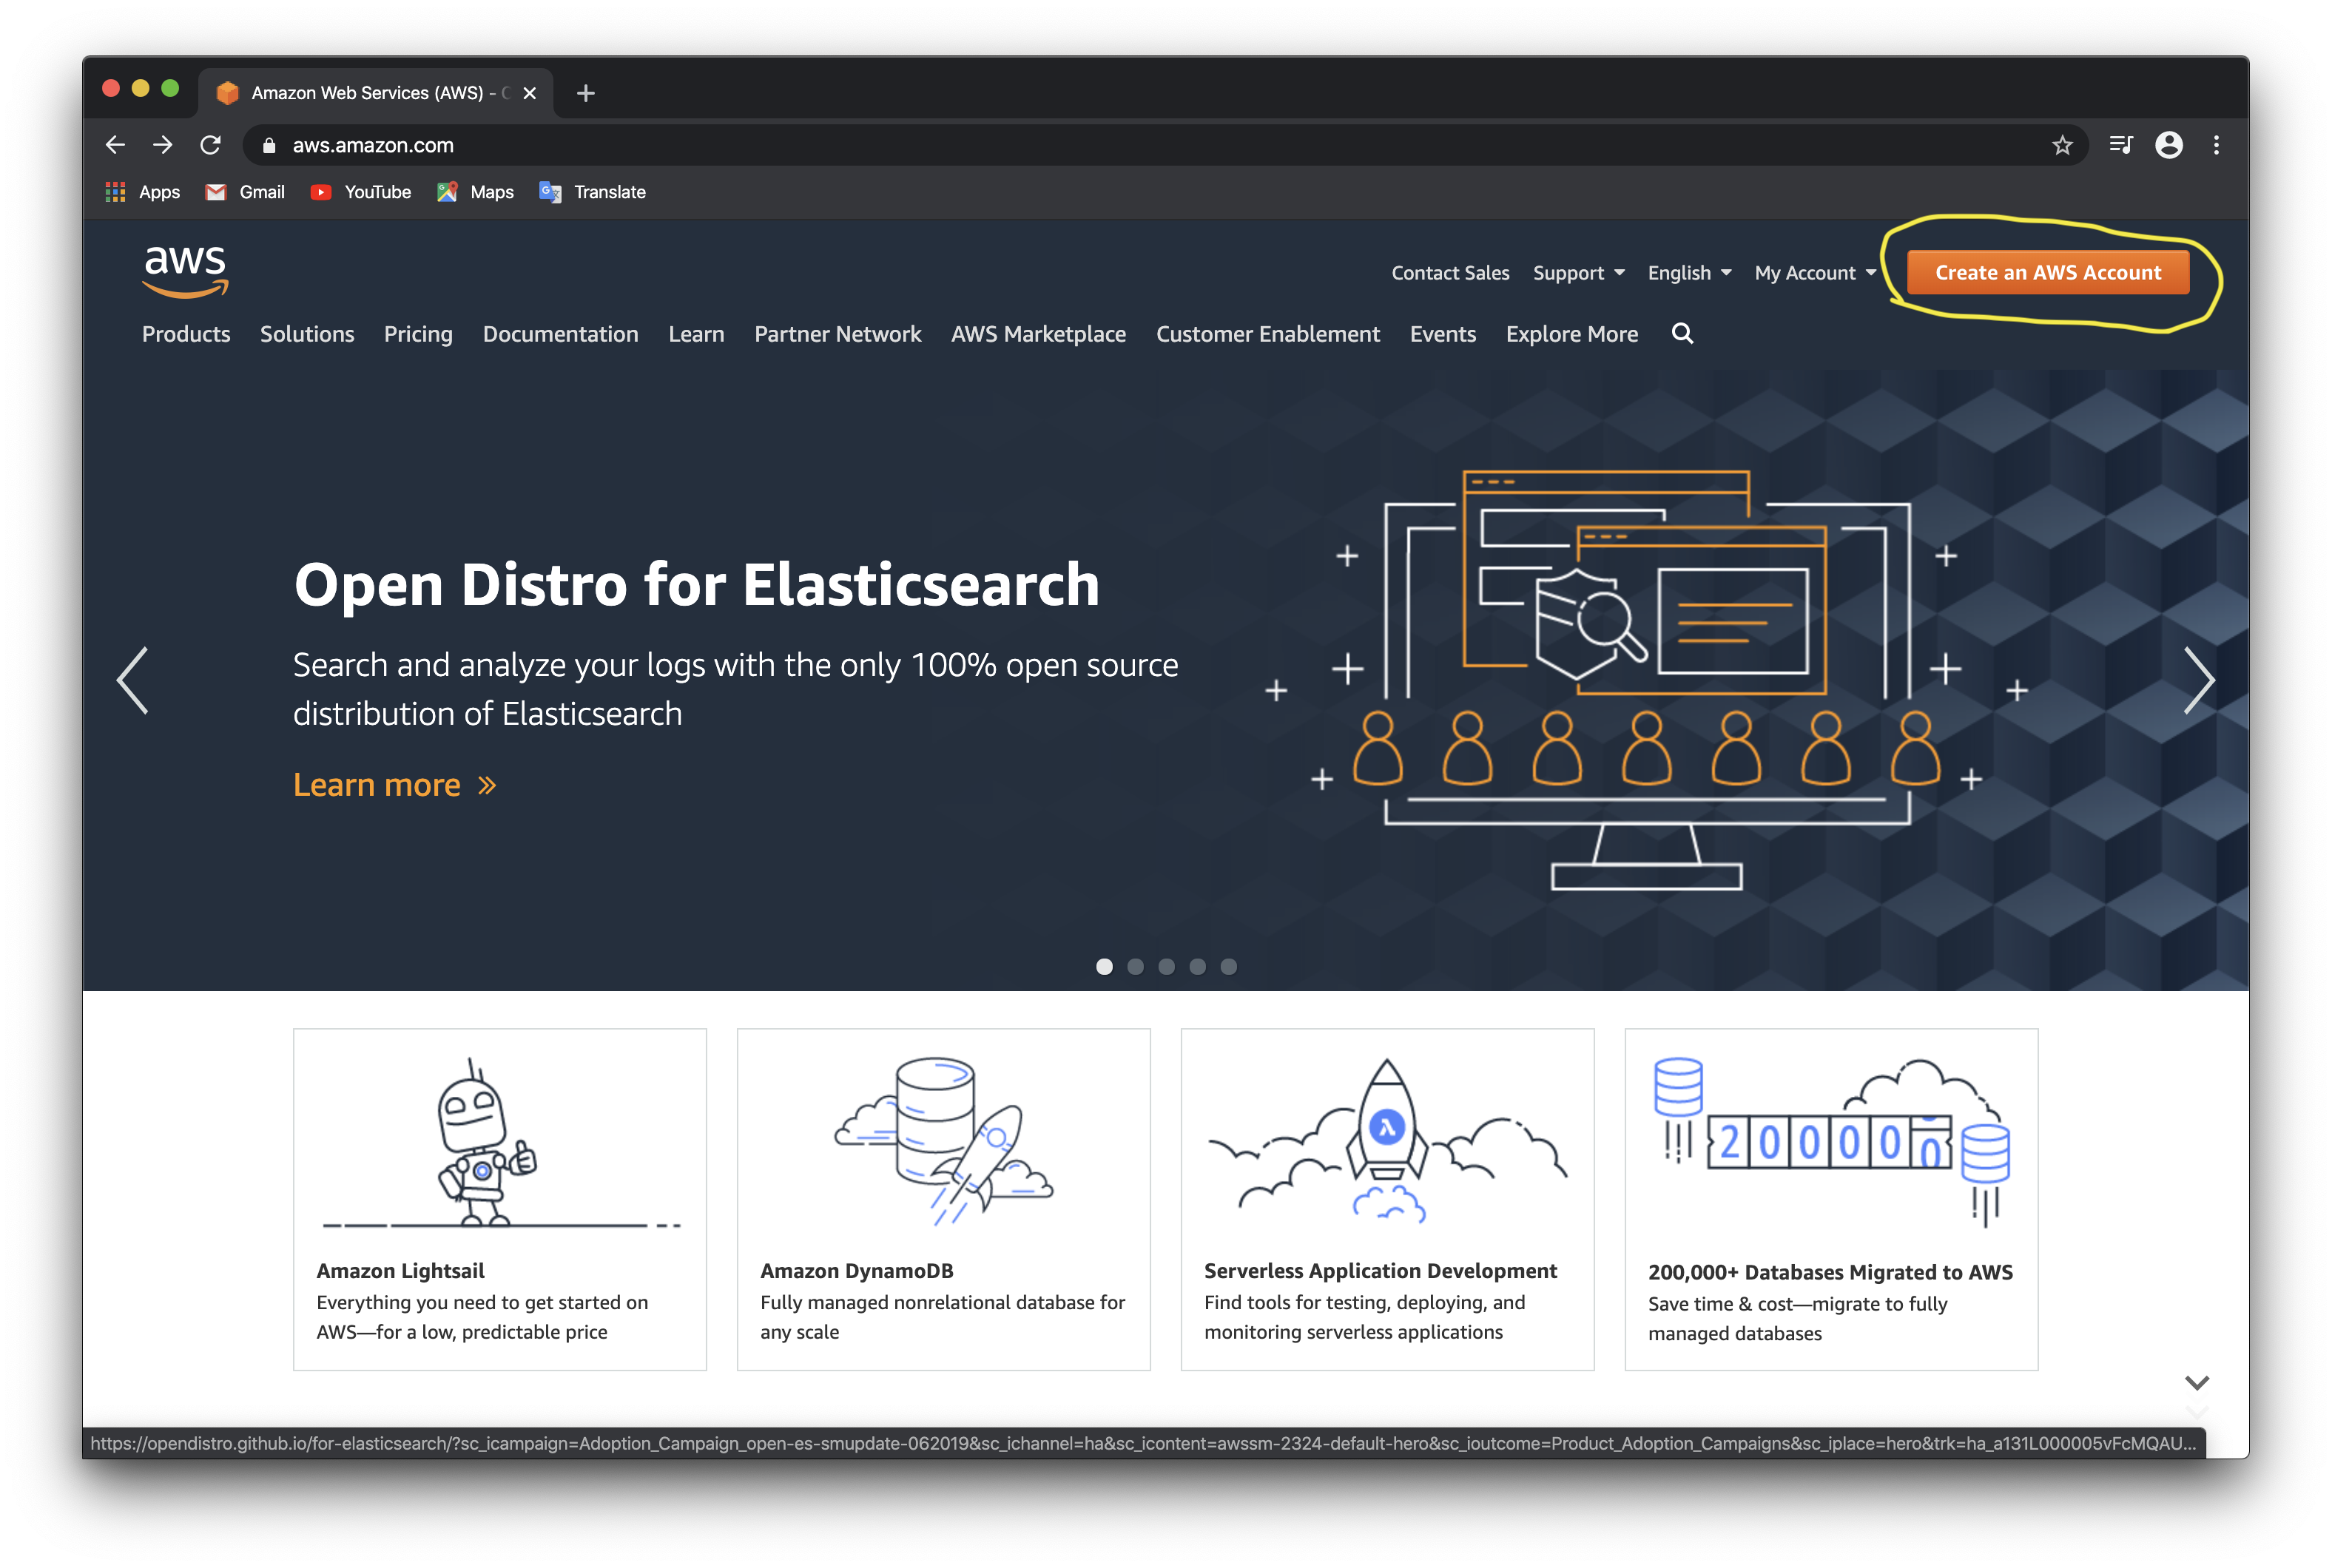Viewport: 2332px width, 1568px height.
Task: Open the 200,000+ Databases Migrated card
Action: (x=1831, y=1199)
